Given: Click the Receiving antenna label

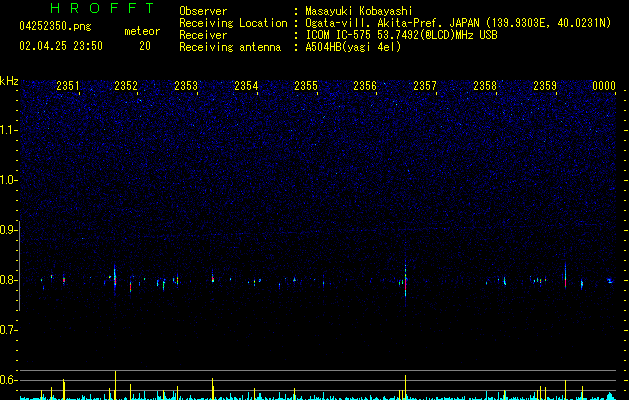Looking at the screenshot, I should [230, 47].
